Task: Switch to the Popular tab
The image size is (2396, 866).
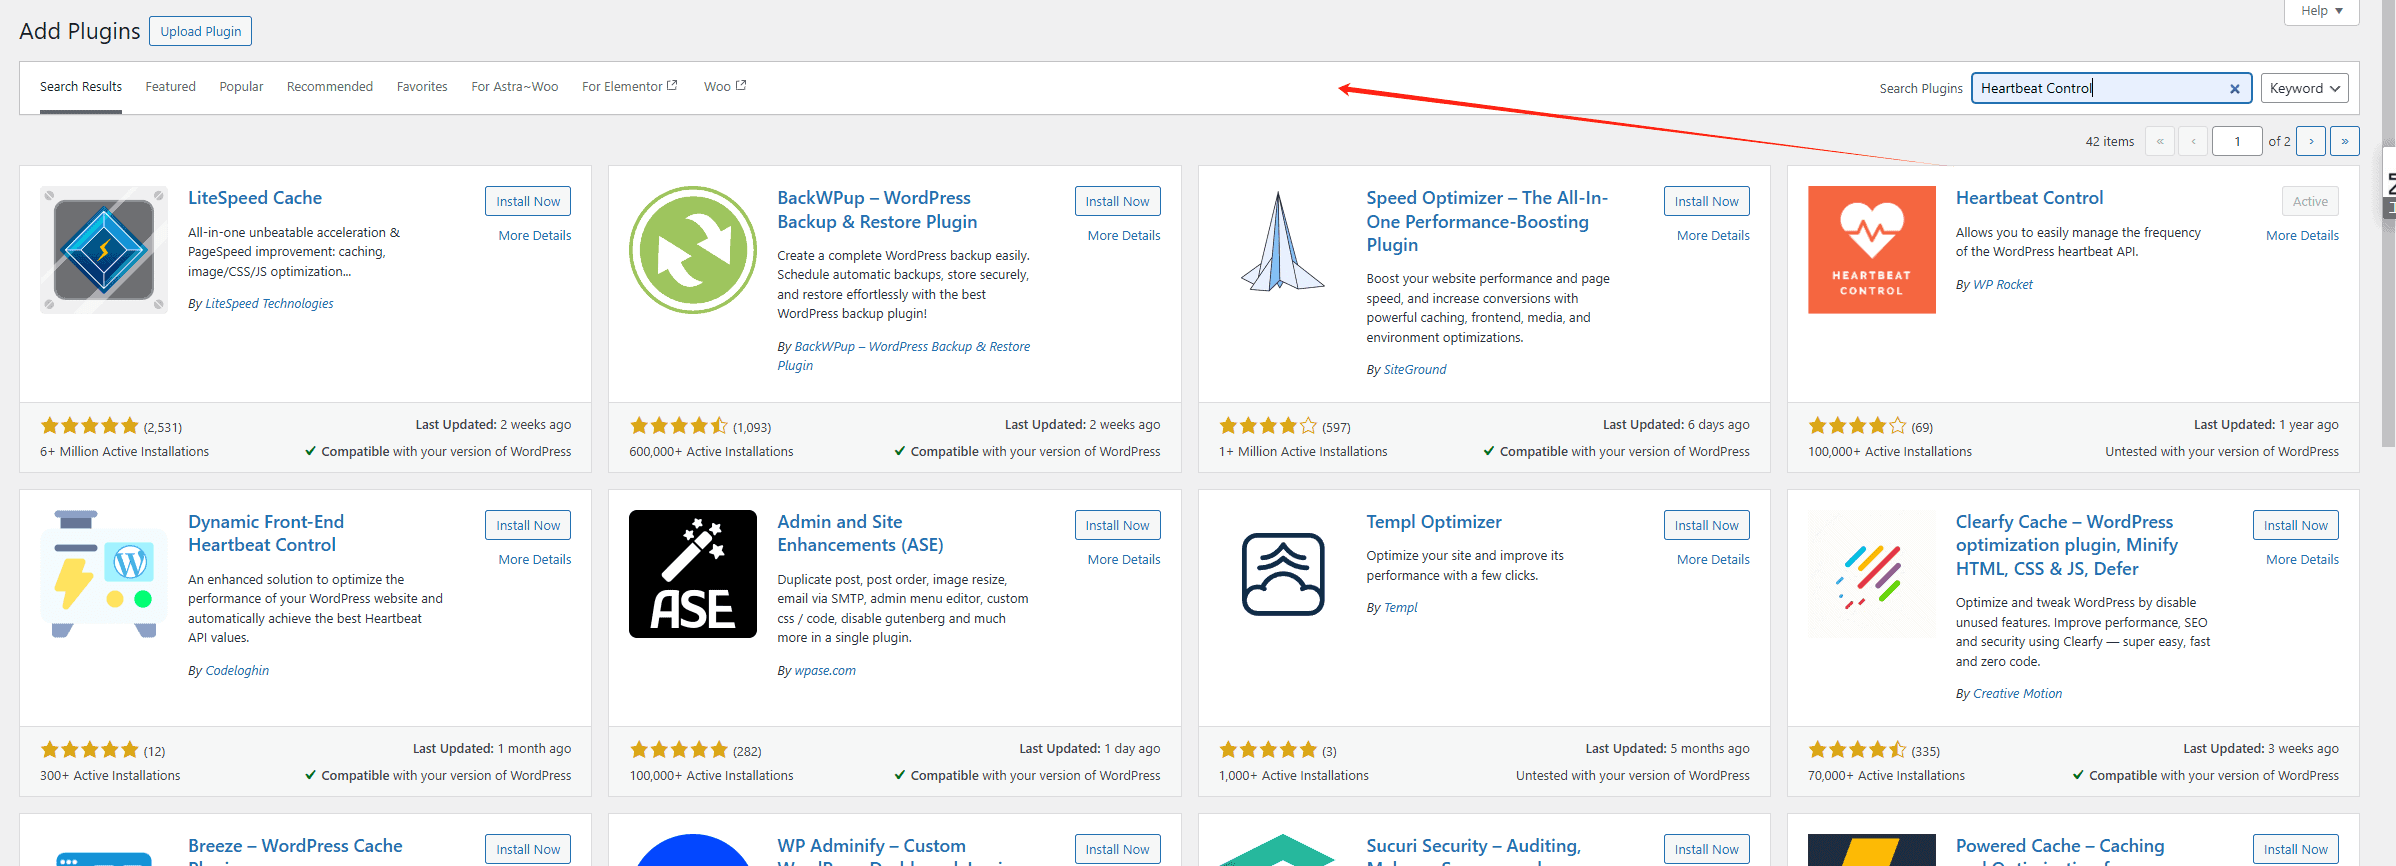Action: (241, 87)
